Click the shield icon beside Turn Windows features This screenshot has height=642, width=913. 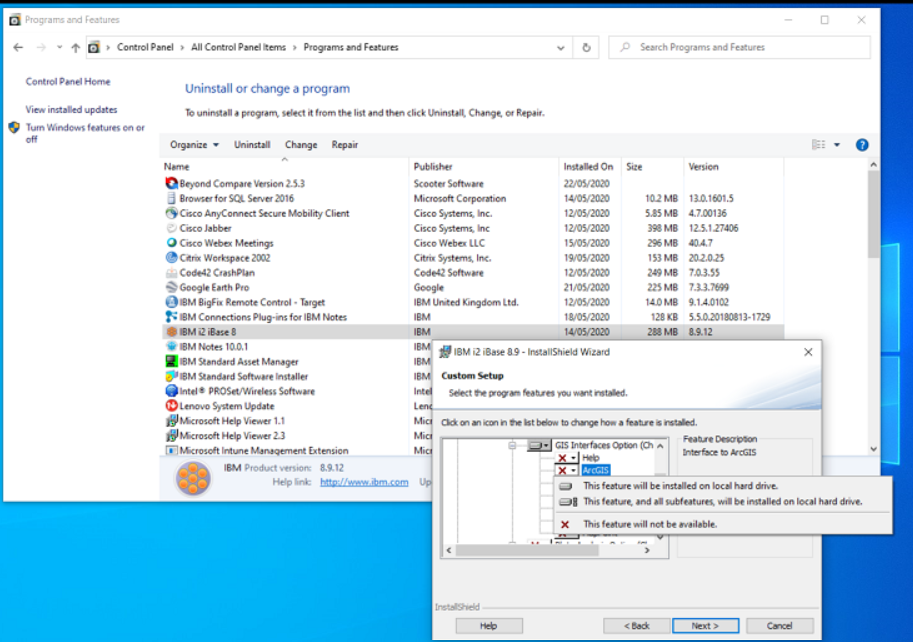(x=14, y=127)
